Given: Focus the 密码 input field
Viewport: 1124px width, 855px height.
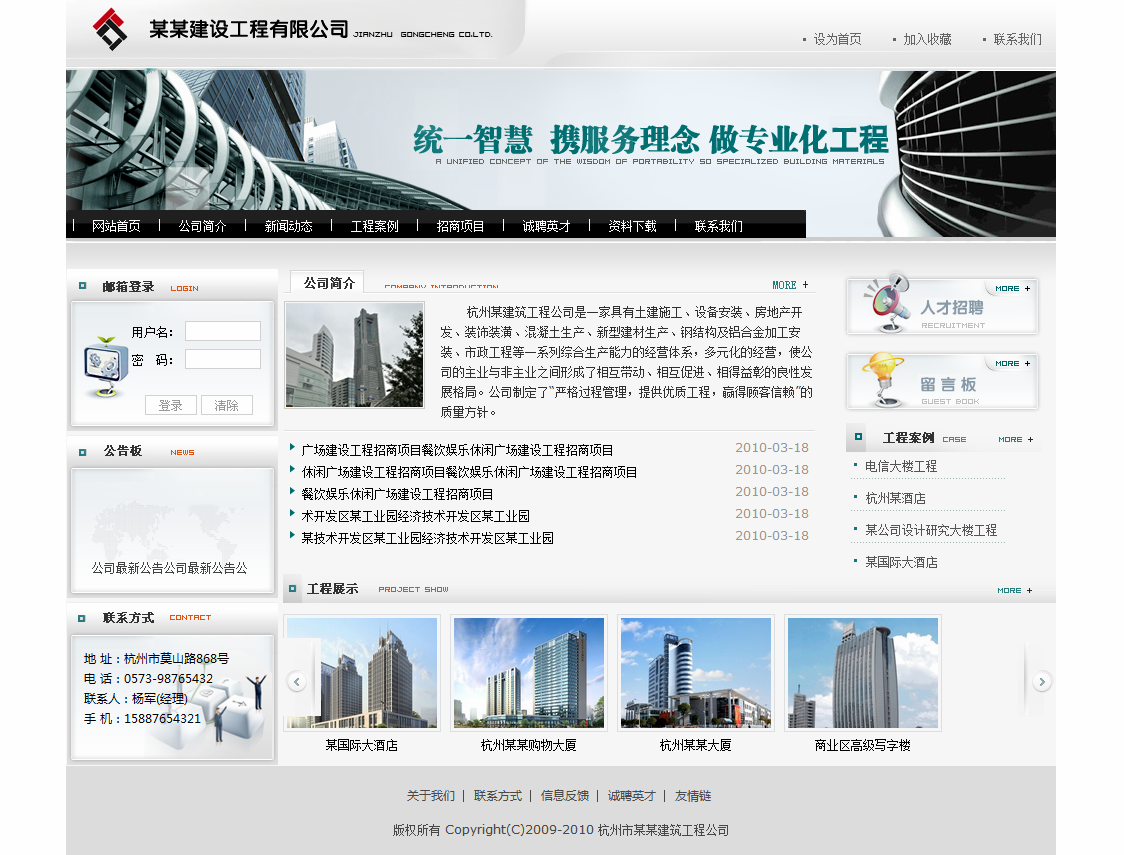Looking at the screenshot, I should [x=223, y=359].
